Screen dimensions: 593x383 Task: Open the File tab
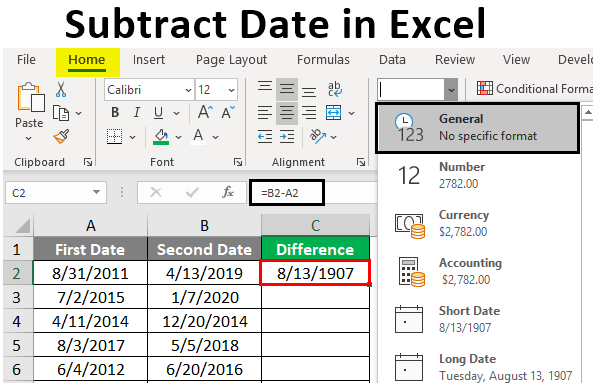[x=26, y=59]
